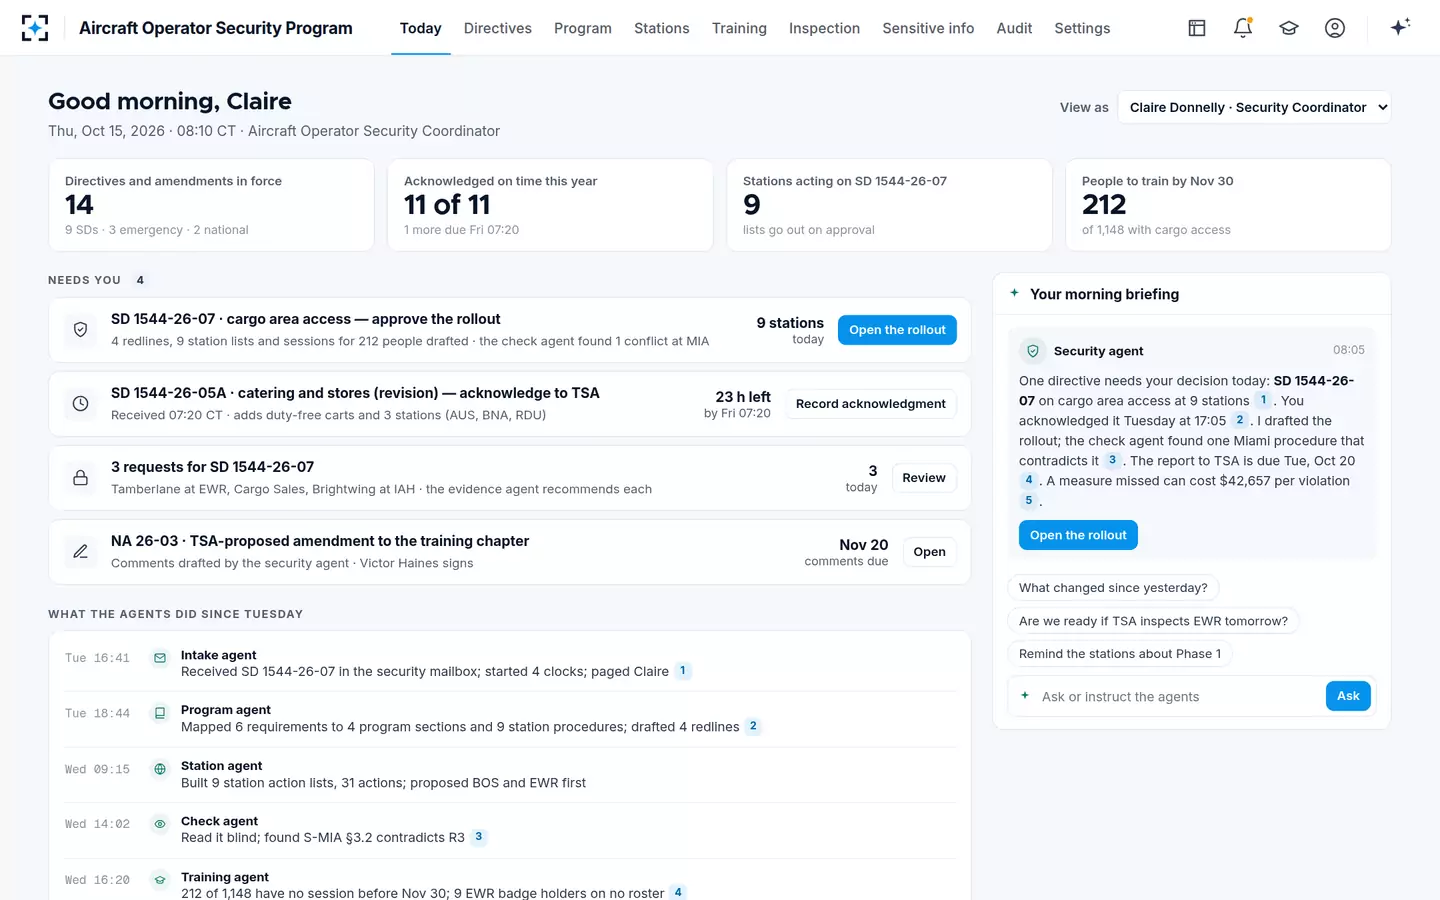Click lock icon on 3 requests row

pos(81,477)
